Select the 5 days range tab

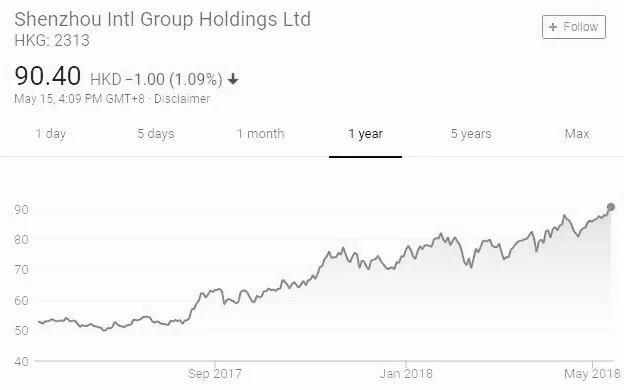click(156, 134)
